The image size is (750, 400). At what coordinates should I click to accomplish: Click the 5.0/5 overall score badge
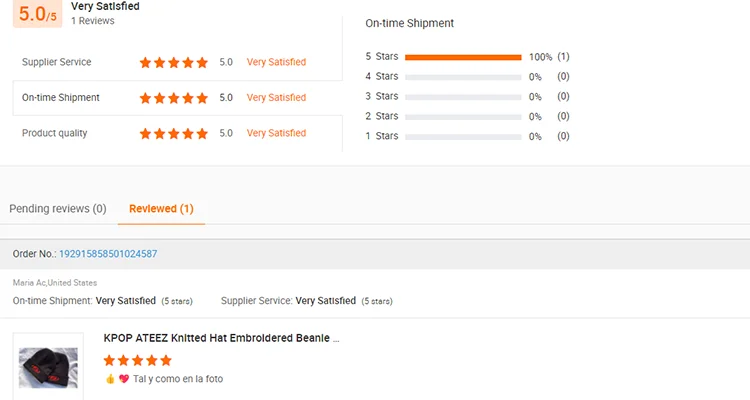tap(37, 13)
